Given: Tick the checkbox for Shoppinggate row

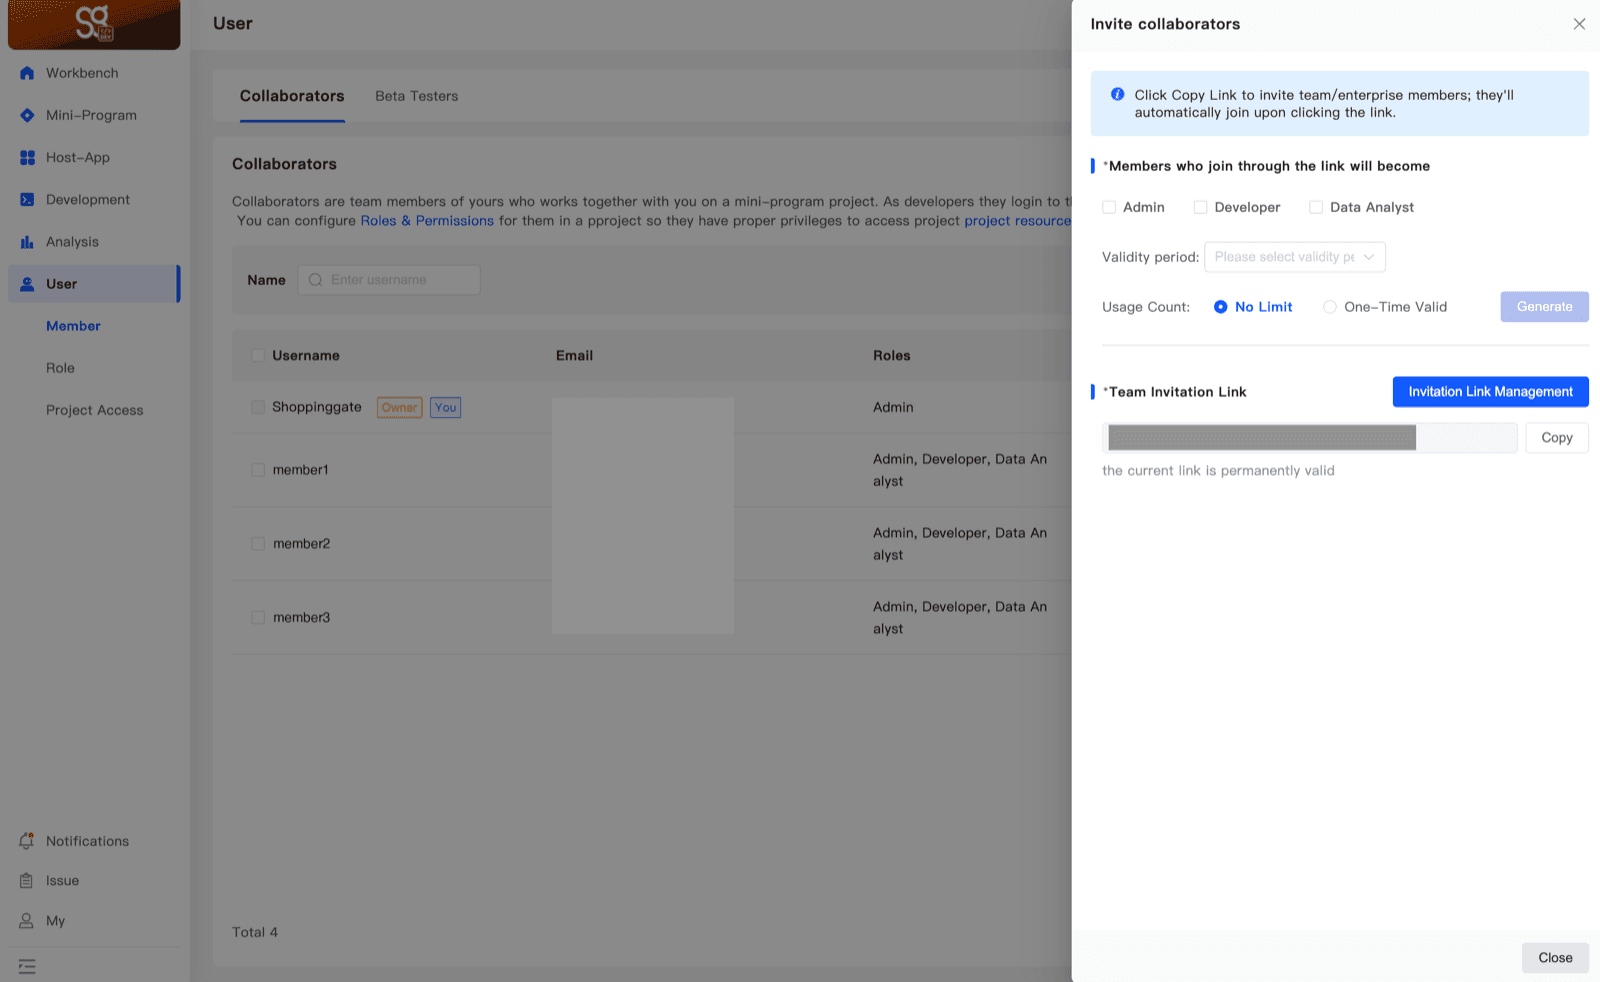Looking at the screenshot, I should tap(258, 407).
